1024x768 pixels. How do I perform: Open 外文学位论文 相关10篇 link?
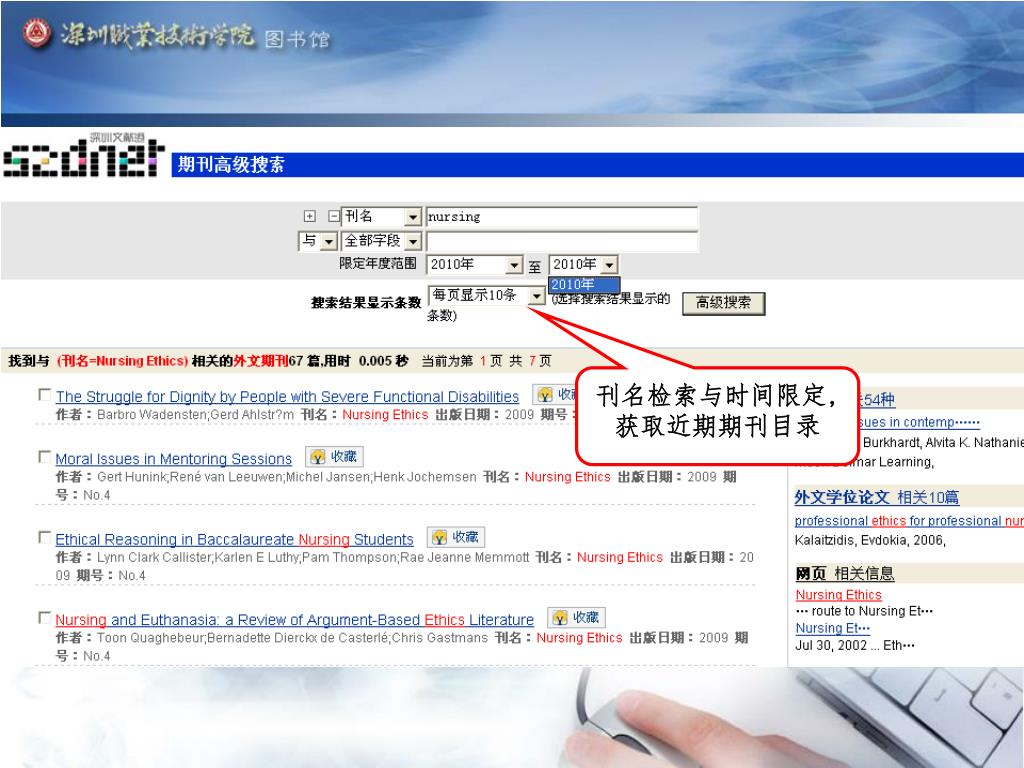coord(876,498)
